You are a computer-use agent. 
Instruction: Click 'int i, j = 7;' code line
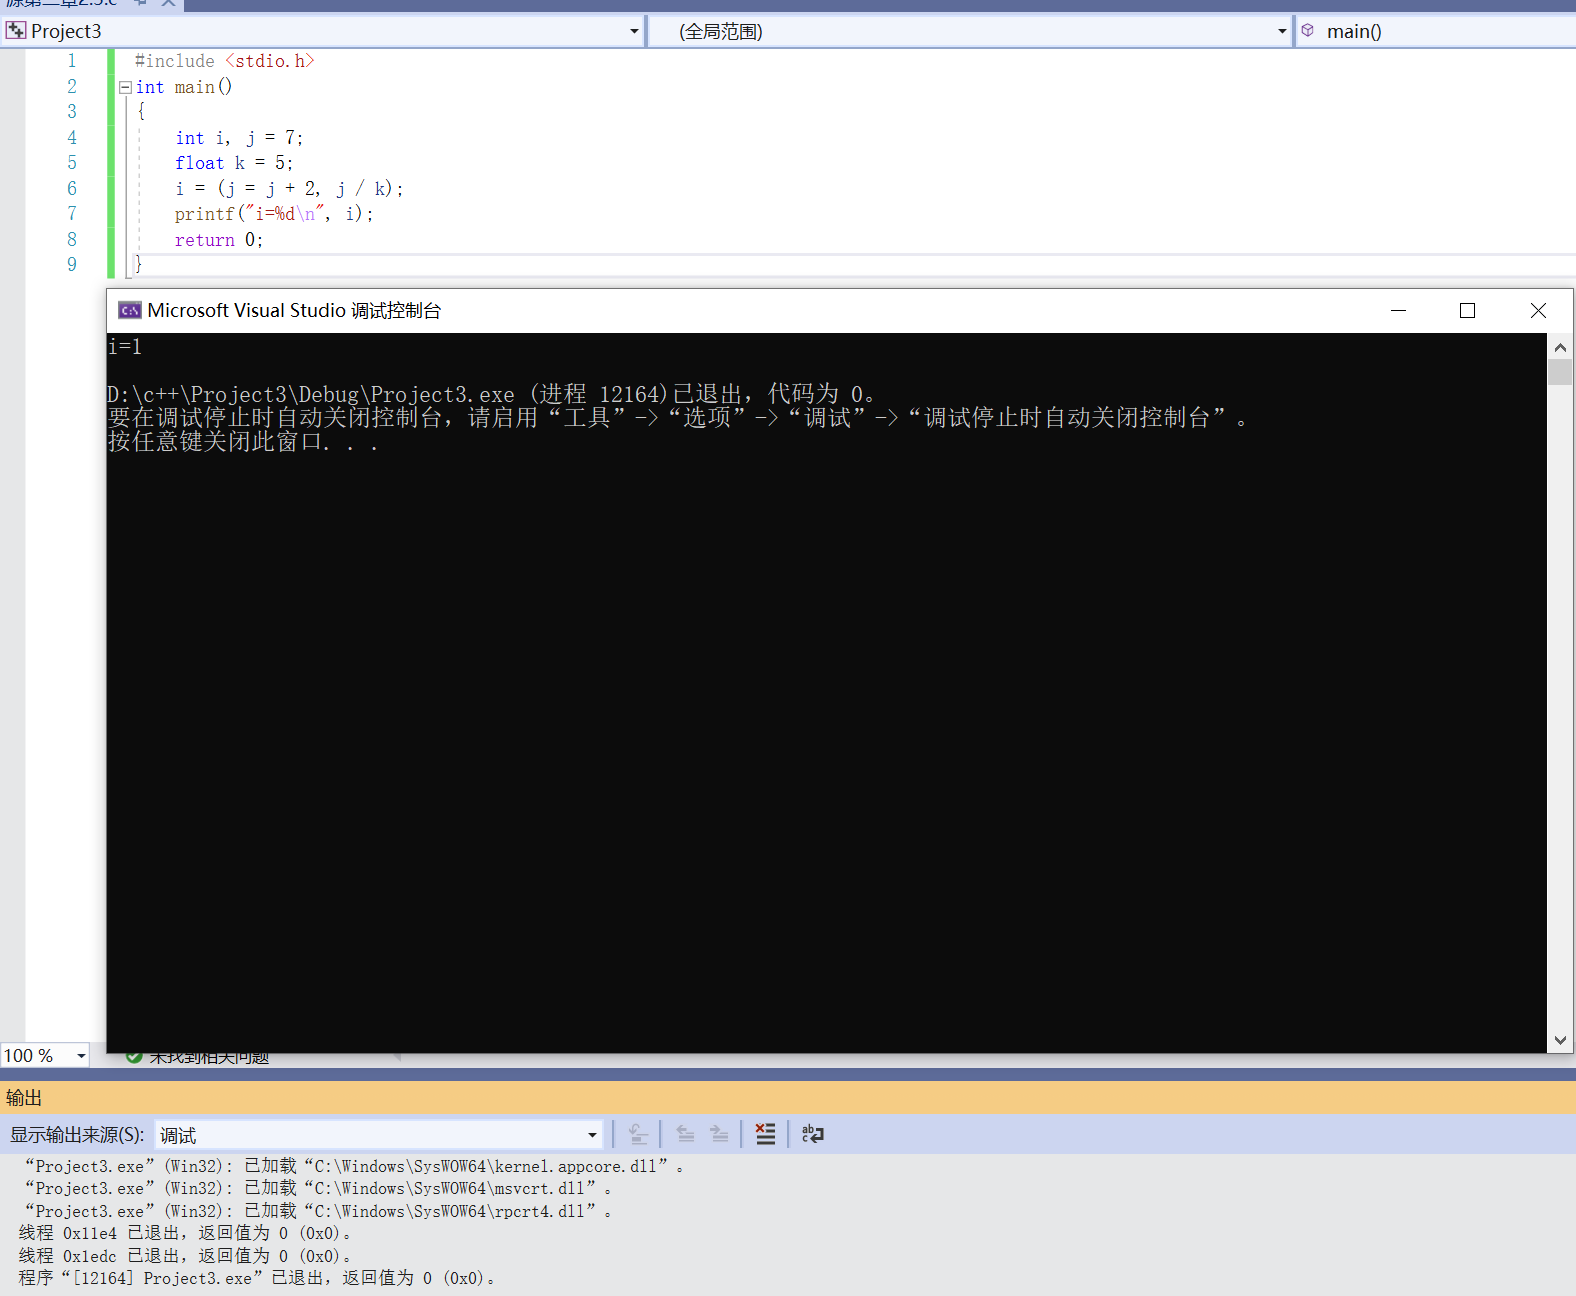pos(239,138)
